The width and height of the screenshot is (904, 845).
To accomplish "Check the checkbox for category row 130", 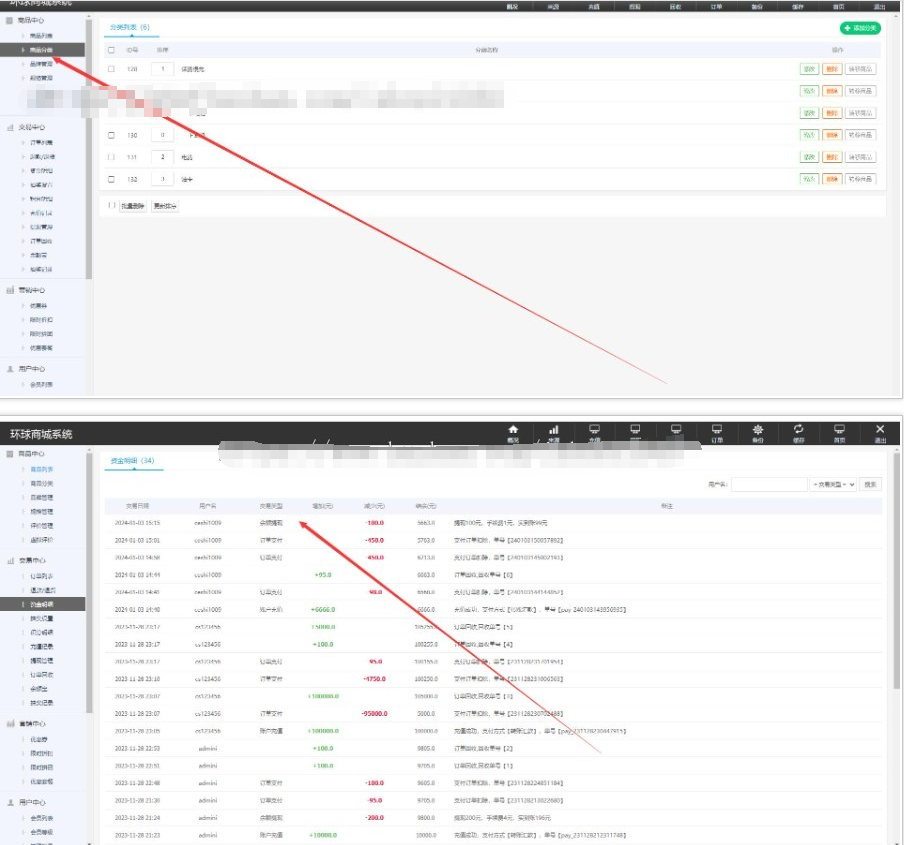I will pyautogui.click(x=111, y=135).
